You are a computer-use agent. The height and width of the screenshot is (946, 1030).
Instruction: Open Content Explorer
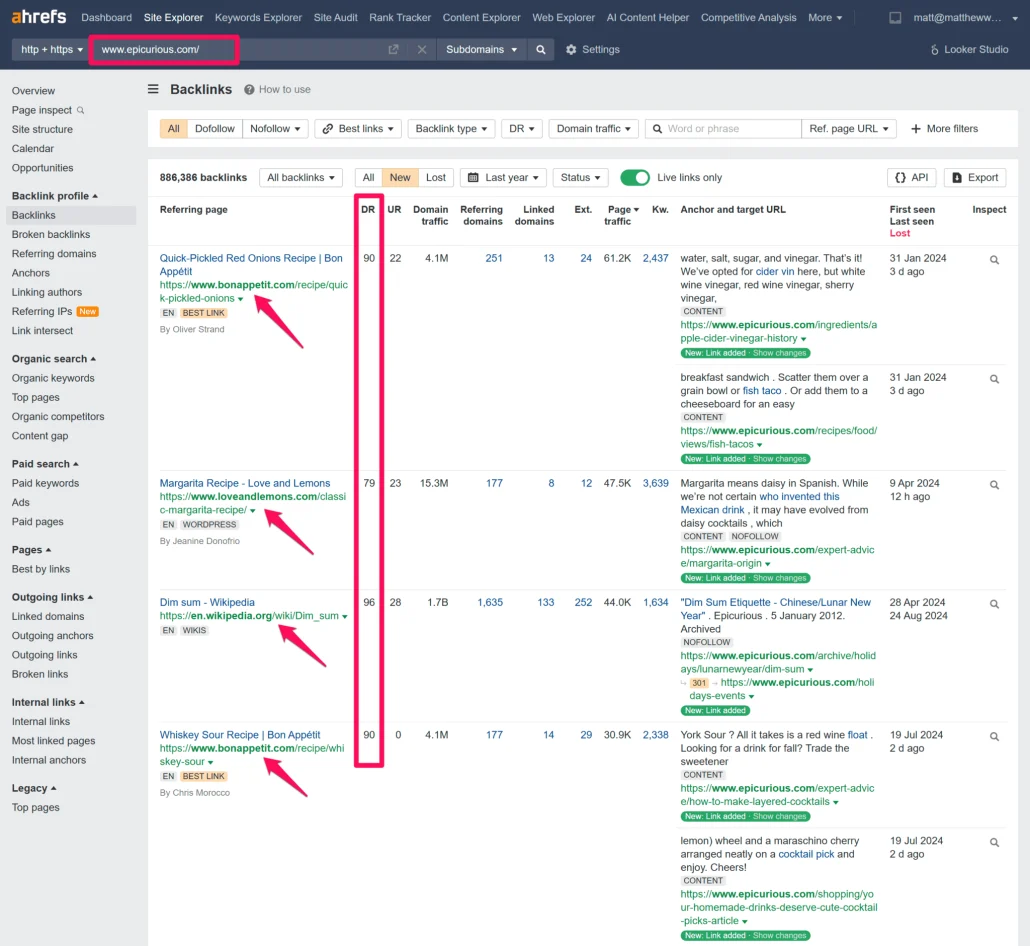pyautogui.click(x=481, y=18)
